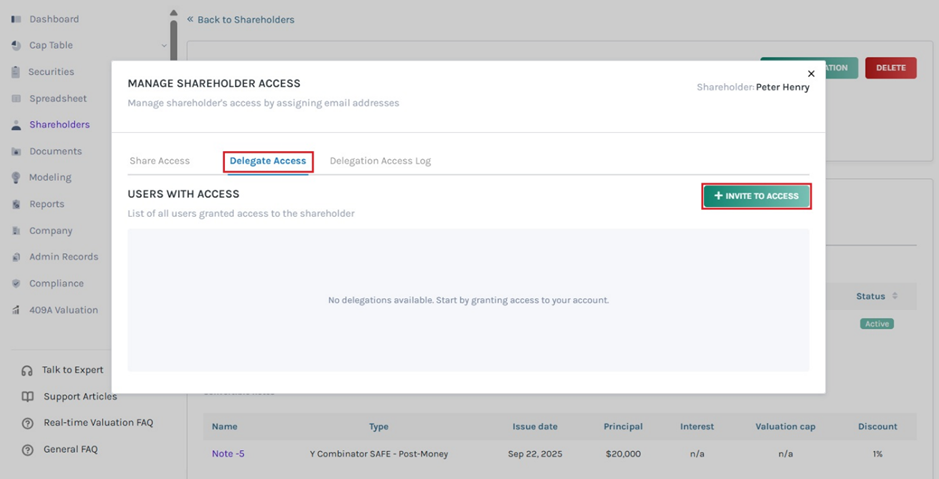Open the Delegation Access Log tab

pyautogui.click(x=380, y=161)
